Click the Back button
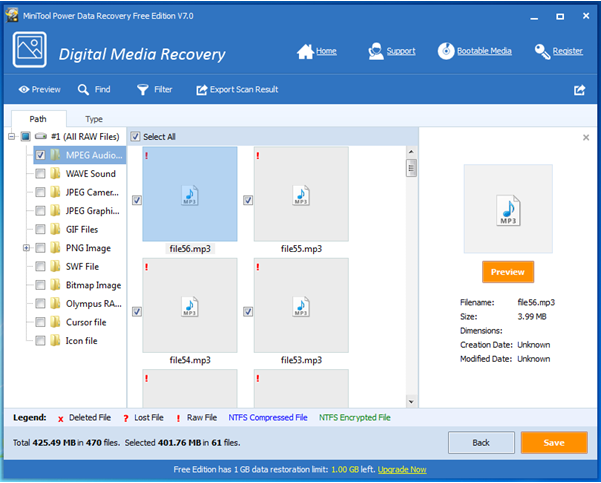The height and width of the screenshot is (483, 601). tap(481, 443)
